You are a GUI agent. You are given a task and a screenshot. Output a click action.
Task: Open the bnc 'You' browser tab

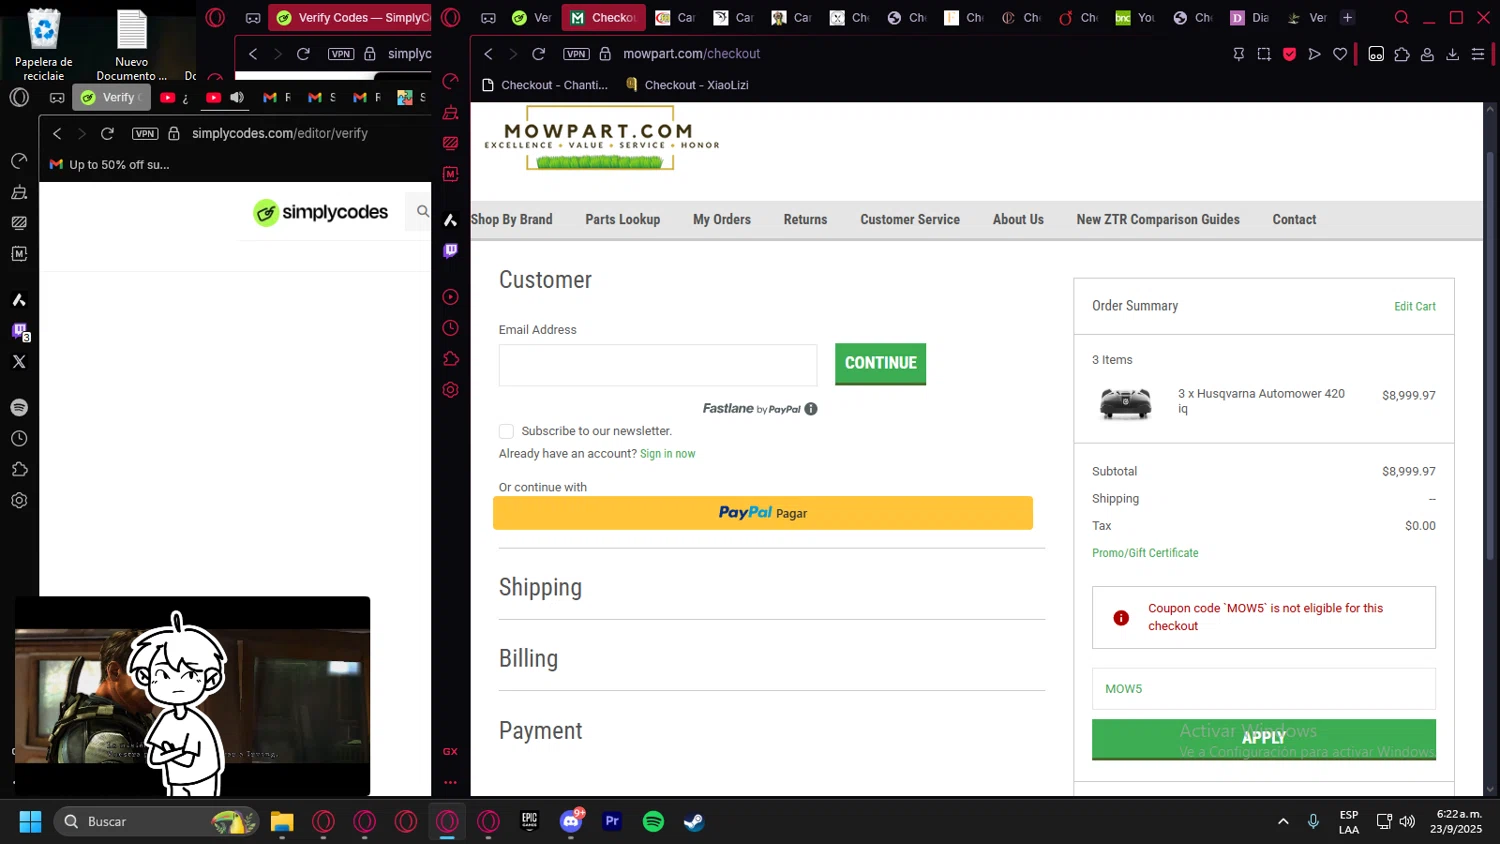click(1134, 17)
